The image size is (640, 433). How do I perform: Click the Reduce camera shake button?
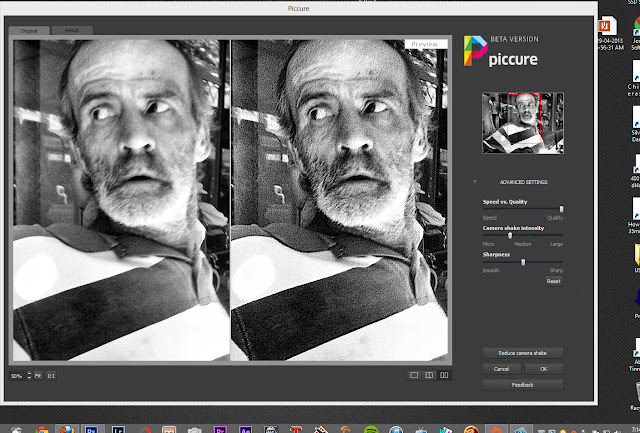pos(522,353)
